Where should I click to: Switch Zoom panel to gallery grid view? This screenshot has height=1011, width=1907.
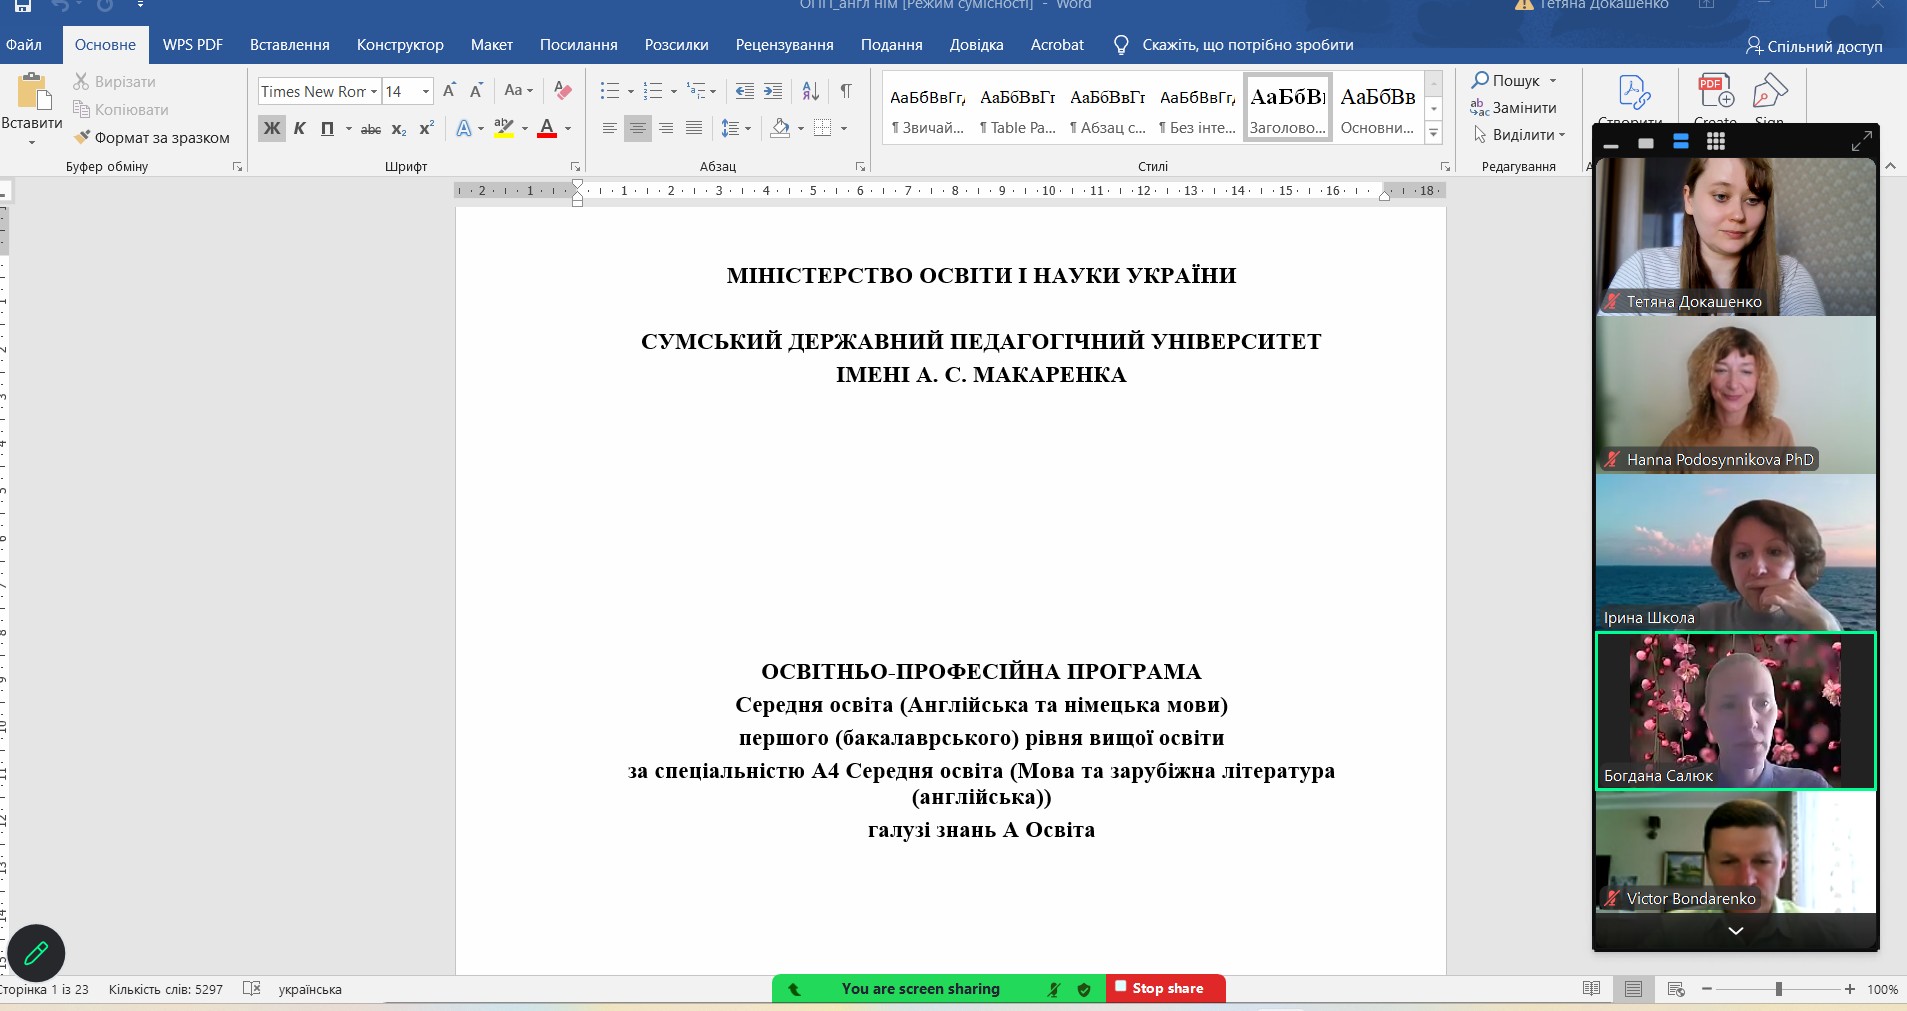pos(1716,142)
